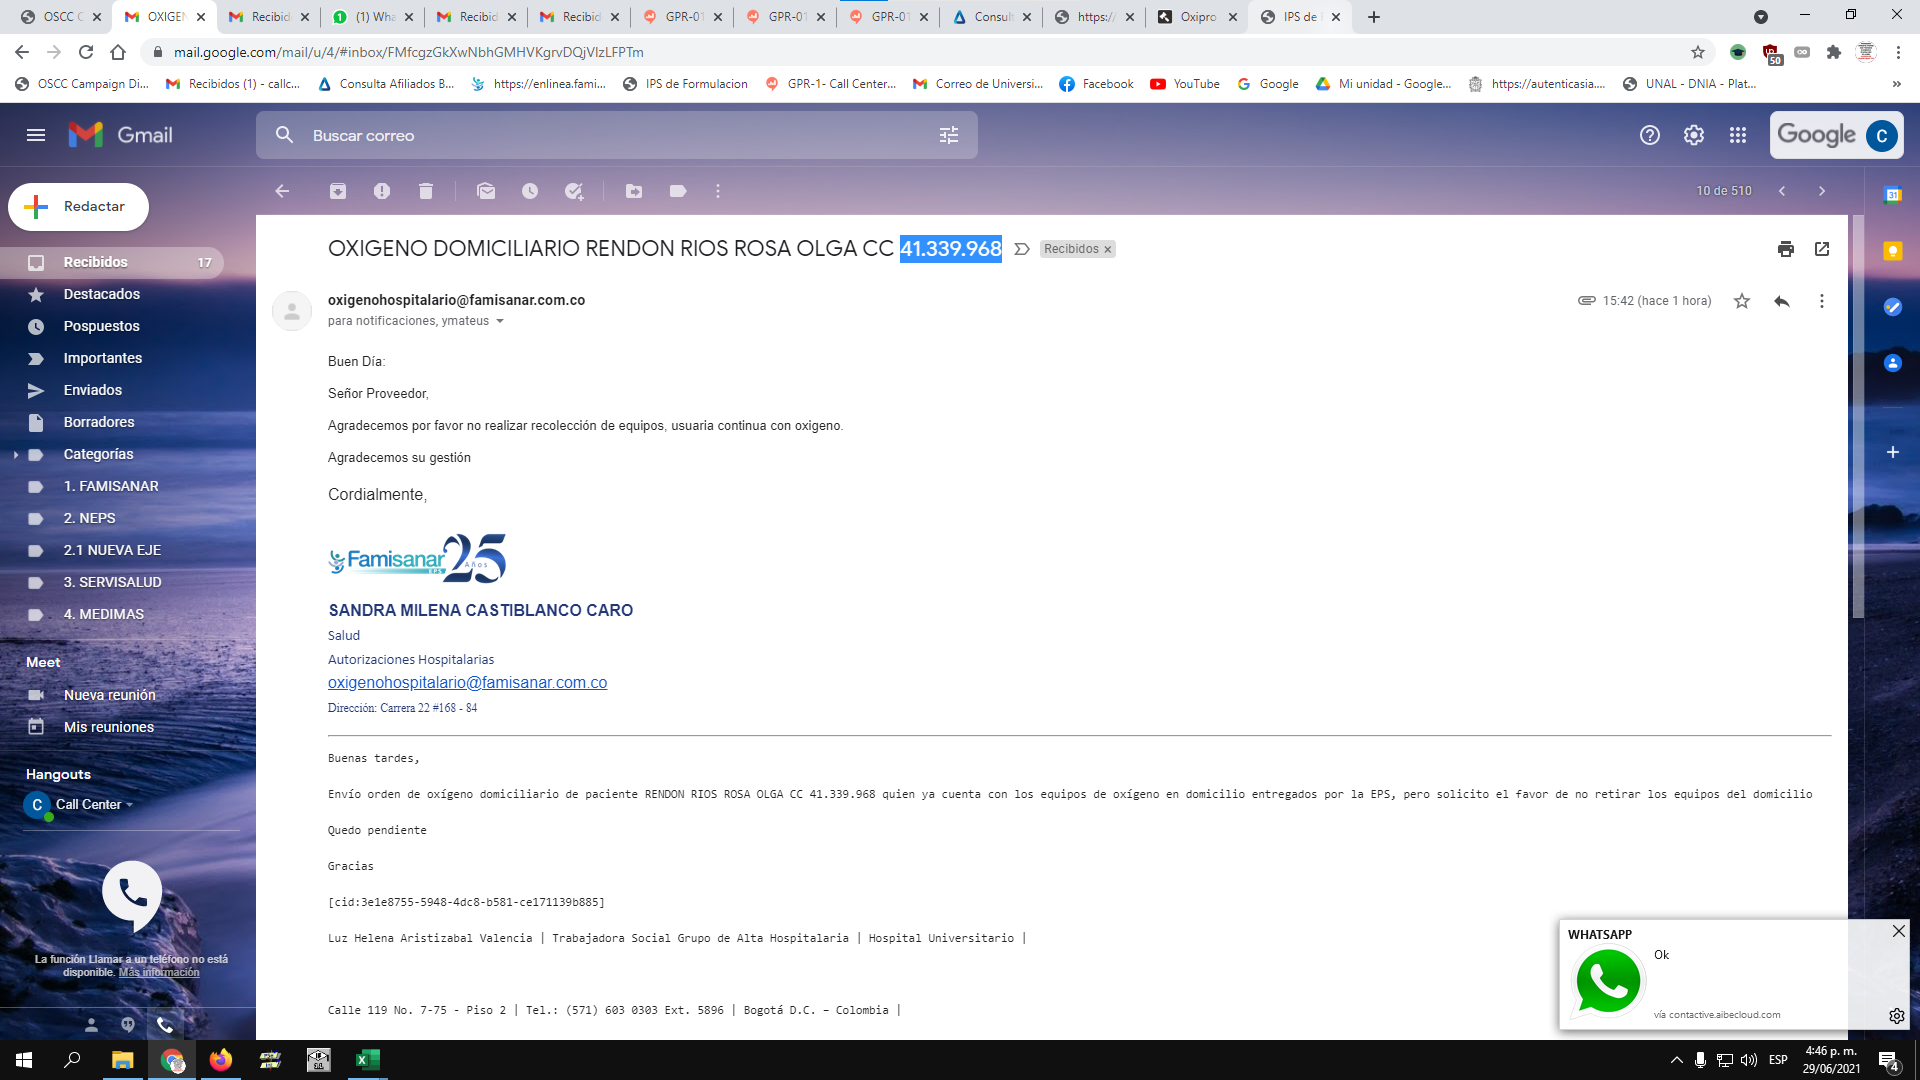The height and width of the screenshot is (1080, 1920).
Task: Open Chrome tab search dropdown
Action: pyautogui.click(x=1761, y=17)
